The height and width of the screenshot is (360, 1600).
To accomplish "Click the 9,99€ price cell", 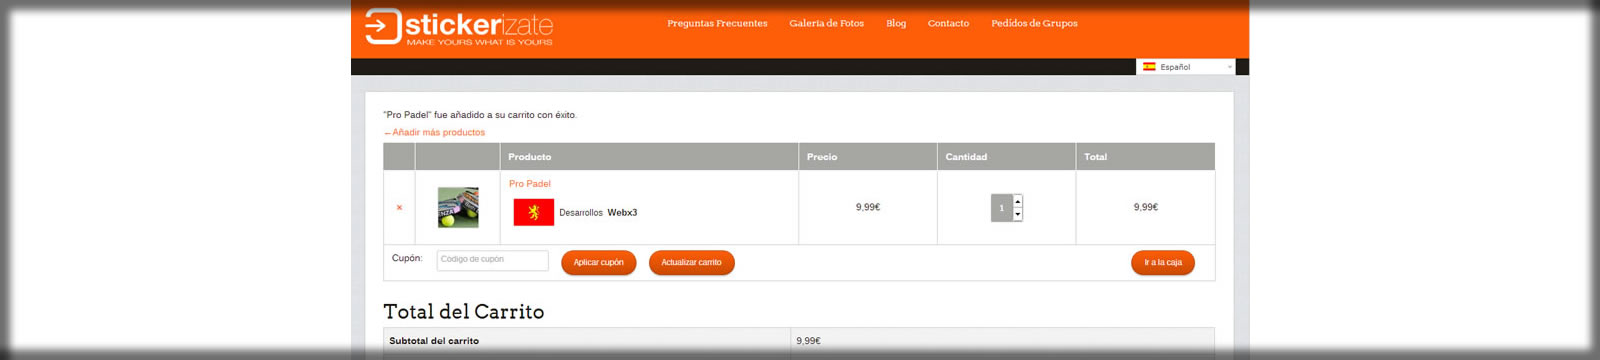I will (867, 207).
